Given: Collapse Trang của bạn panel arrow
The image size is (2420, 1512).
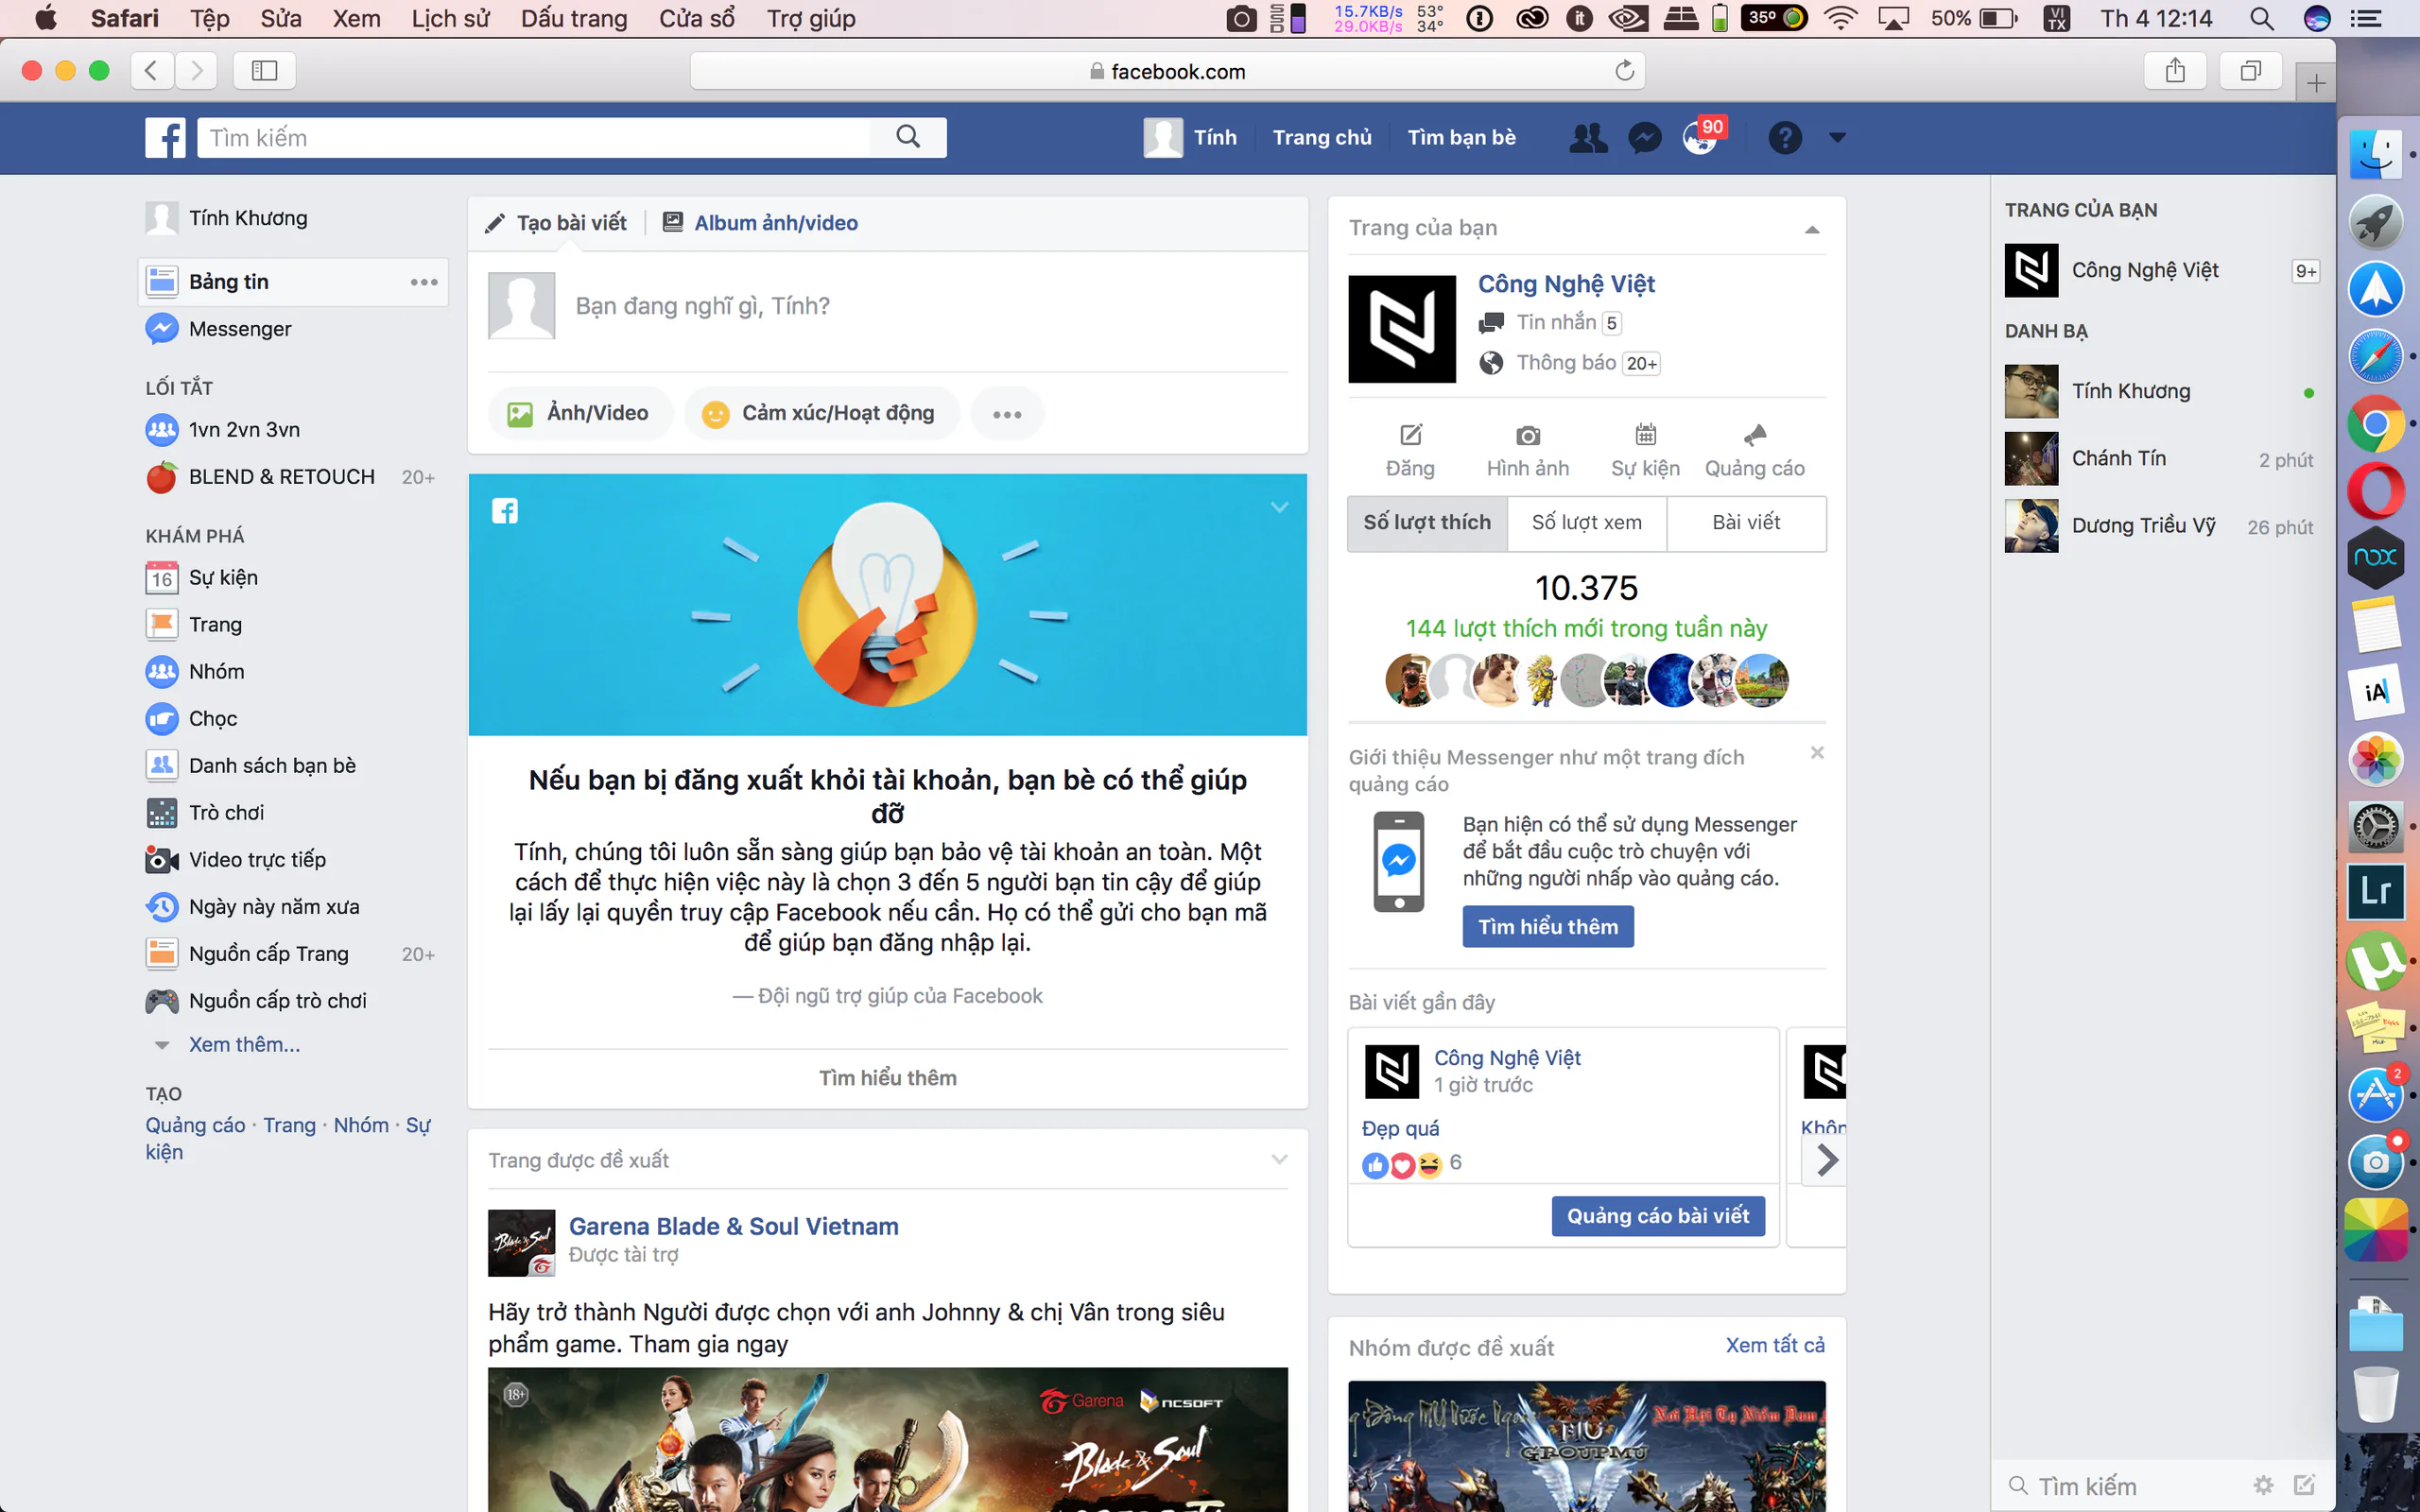Looking at the screenshot, I should [1812, 229].
